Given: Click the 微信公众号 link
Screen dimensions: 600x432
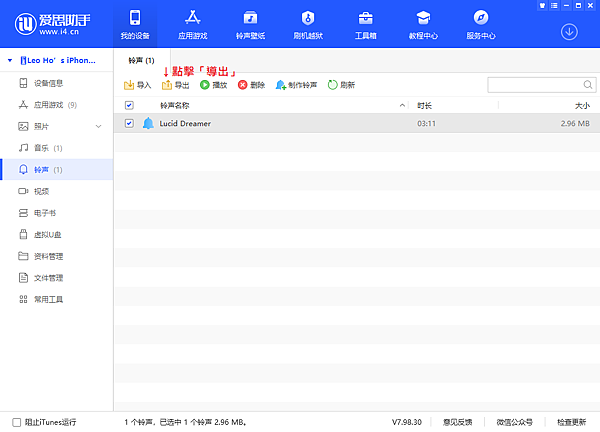Looking at the screenshot, I should click(x=515, y=422).
